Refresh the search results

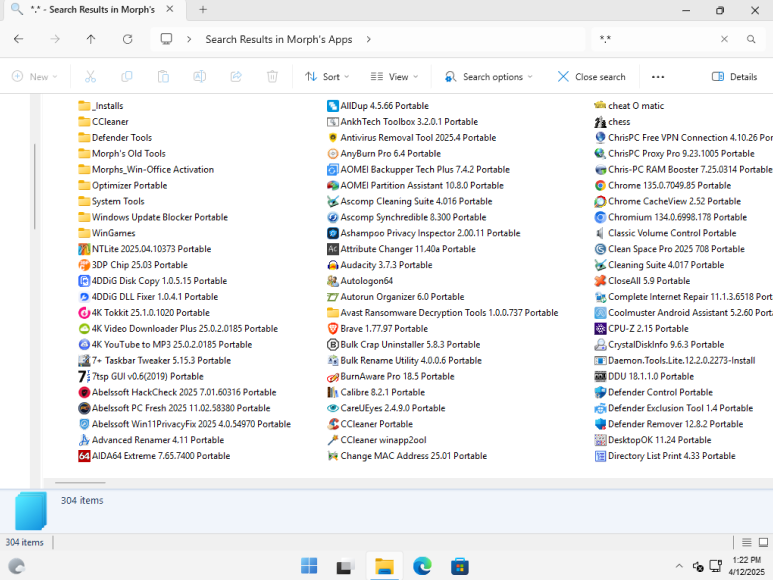coord(128,39)
